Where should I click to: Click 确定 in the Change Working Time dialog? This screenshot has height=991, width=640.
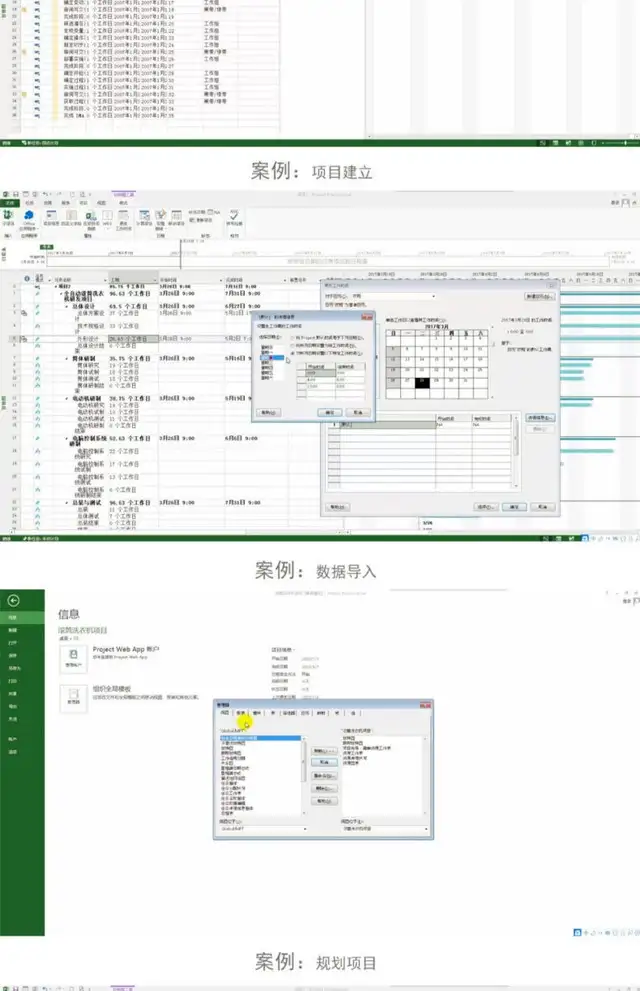514,507
